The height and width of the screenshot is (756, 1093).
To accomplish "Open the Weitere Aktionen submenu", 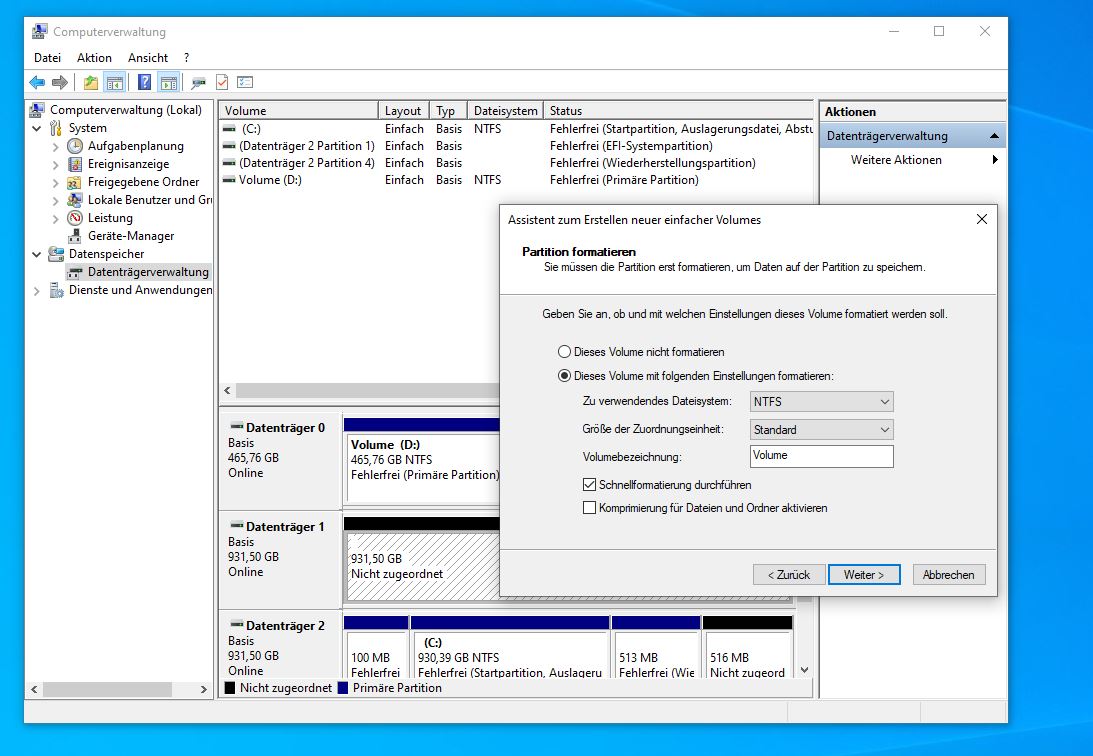I will pos(912,160).
